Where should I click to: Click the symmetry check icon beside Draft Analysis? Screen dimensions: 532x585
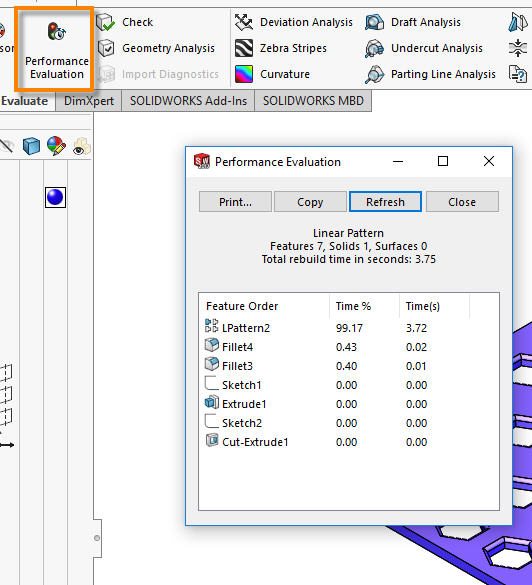518,22
